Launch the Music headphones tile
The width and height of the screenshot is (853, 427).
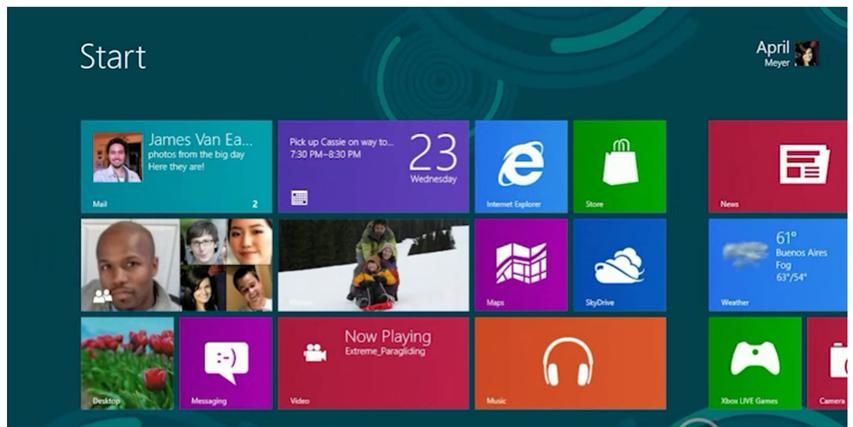pos(569,362)
